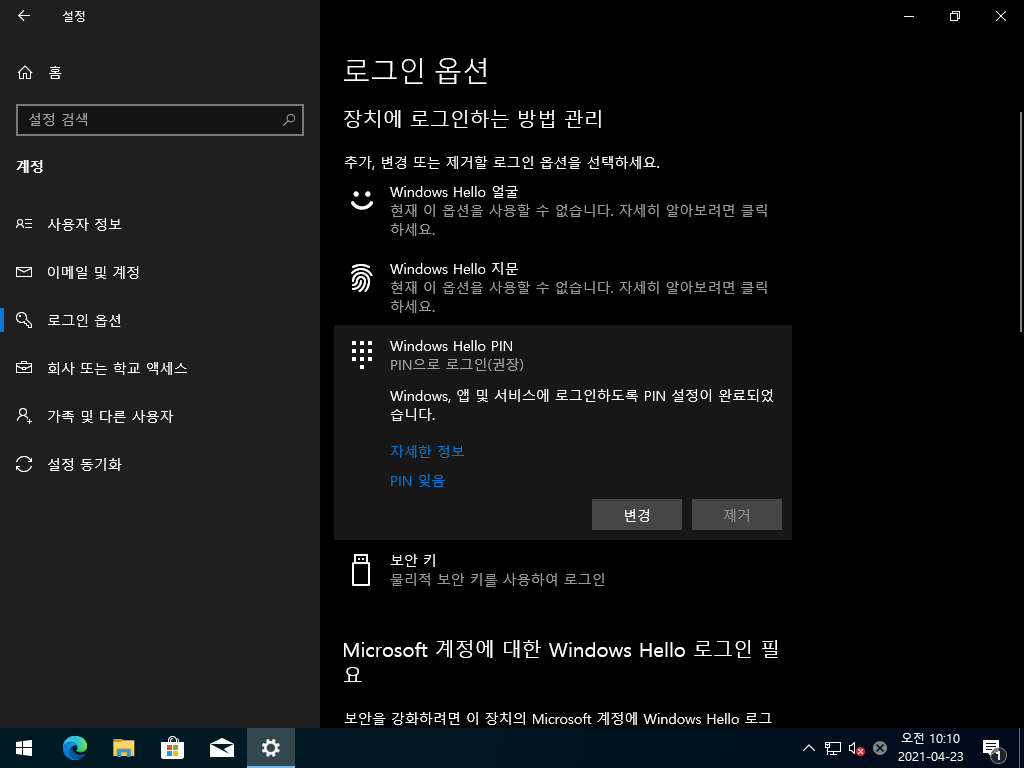Click the network tray icon
This screenshot has width=1024, height=768.
pyautogui.click(x=833, y=748)
